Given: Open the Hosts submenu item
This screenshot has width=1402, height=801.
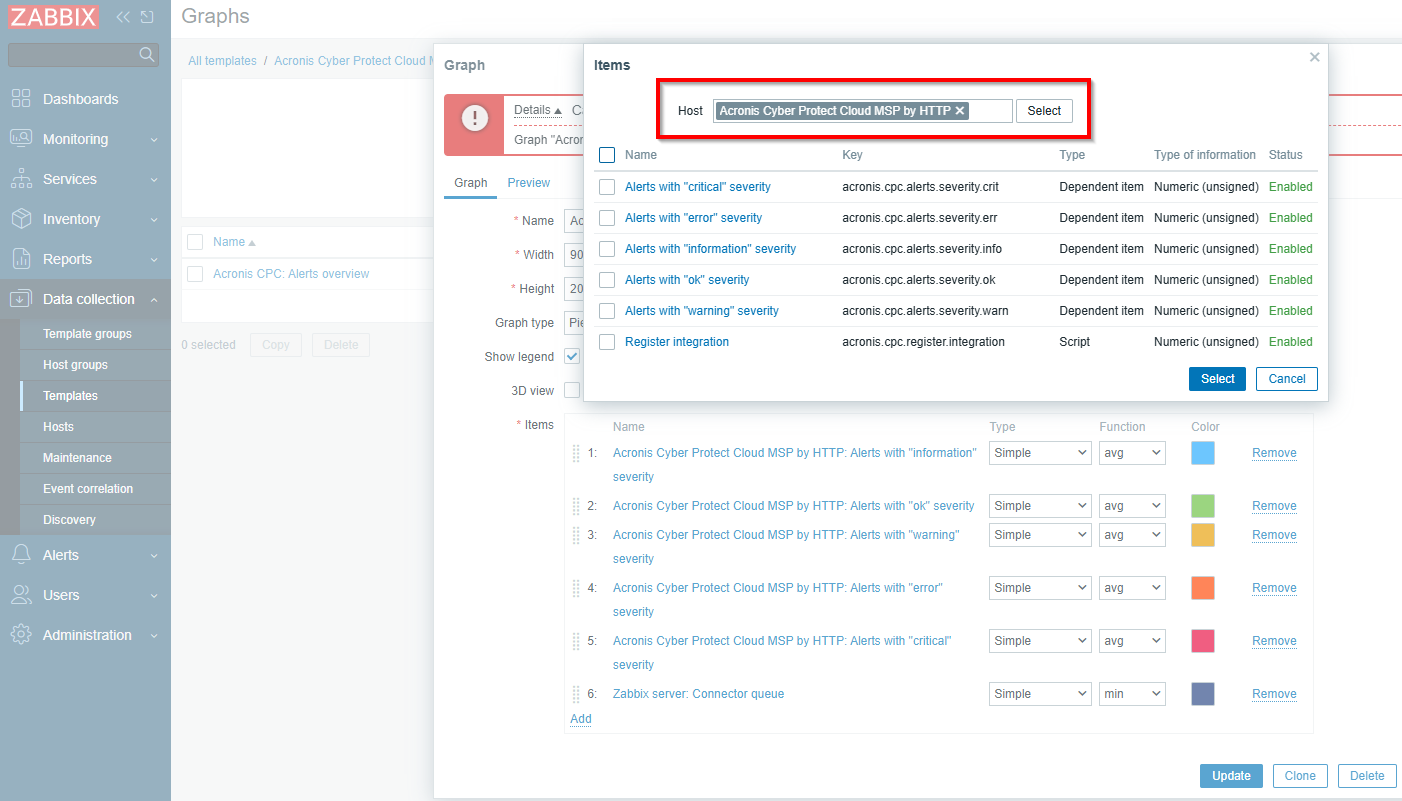Looking at the screenshot, I should (58, 427).
